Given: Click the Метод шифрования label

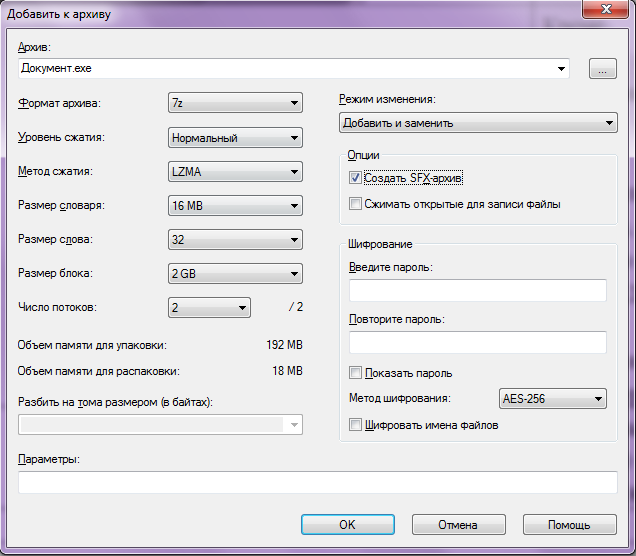Looking at the screenshot, I should point(400,398).
